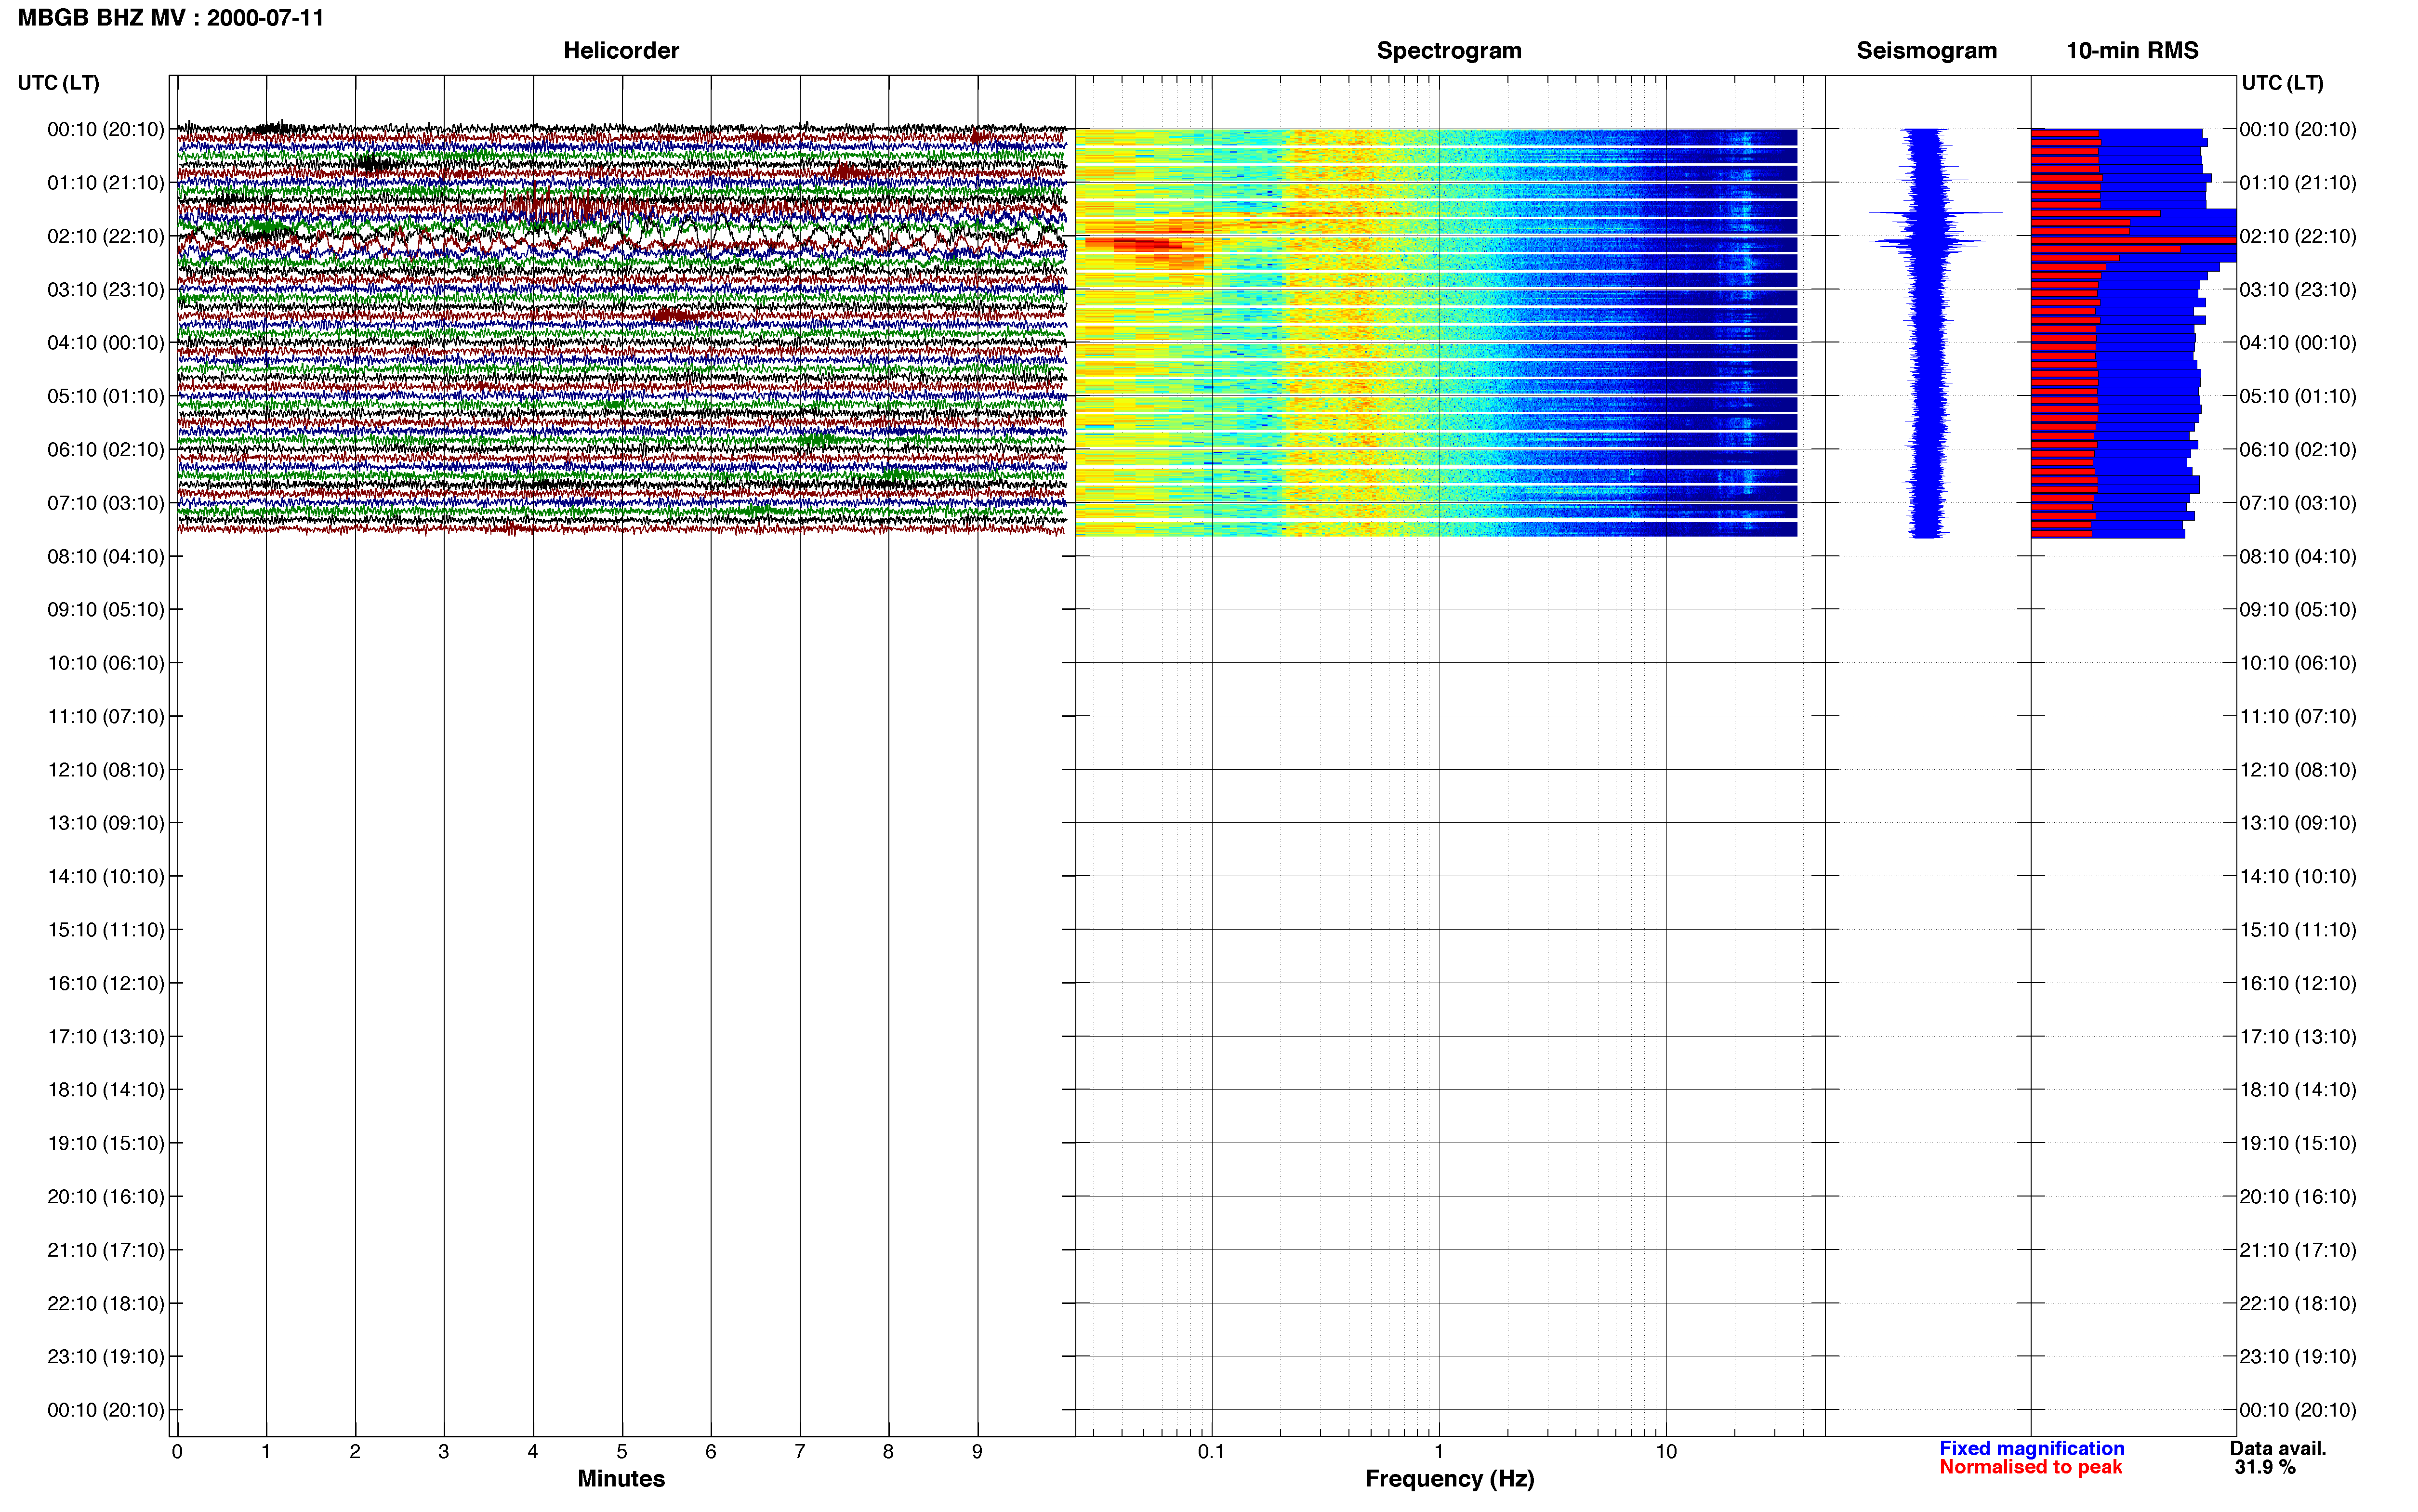Select the 01:10 (21:10) label on the left axis
The width and height of the screenshot is (2418, 1512).
tap(106, 182)
